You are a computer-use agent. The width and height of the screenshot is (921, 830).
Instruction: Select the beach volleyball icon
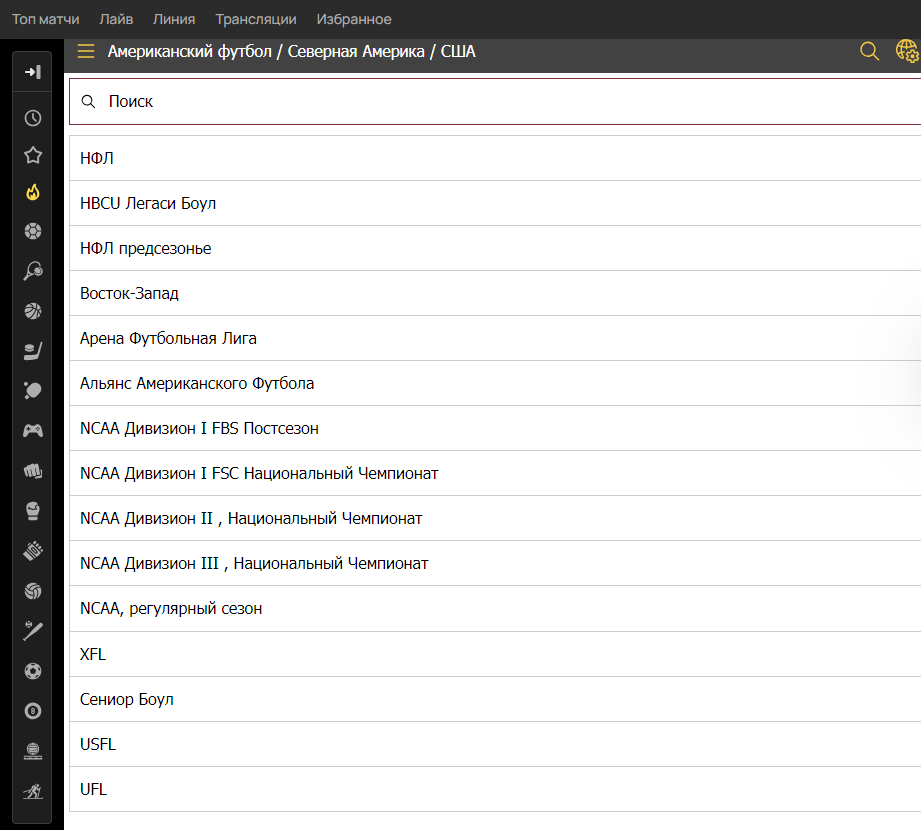pyautogui.click(x=33, y=751)
